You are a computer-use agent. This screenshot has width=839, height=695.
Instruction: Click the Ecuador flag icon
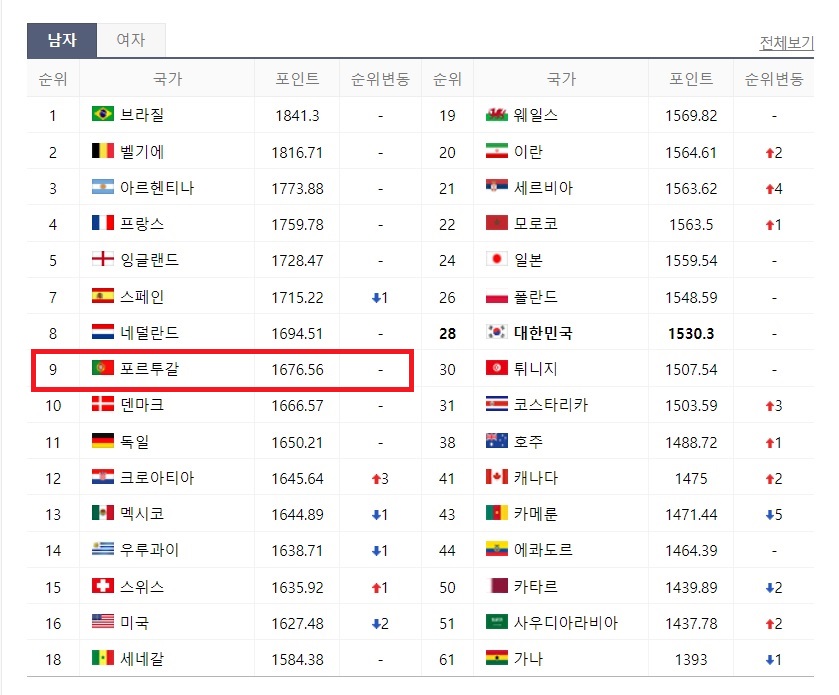[x=497, y=549]
